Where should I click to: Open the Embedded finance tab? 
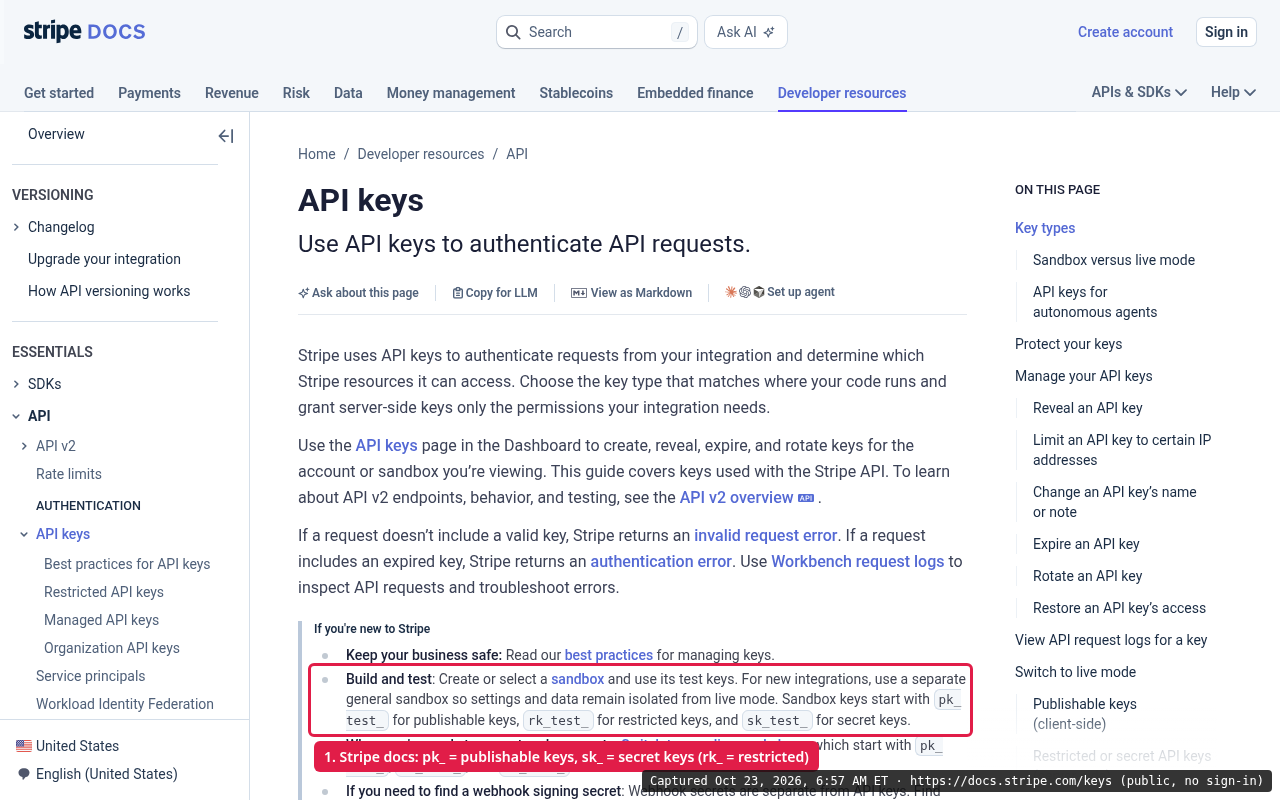click(695, 93)
